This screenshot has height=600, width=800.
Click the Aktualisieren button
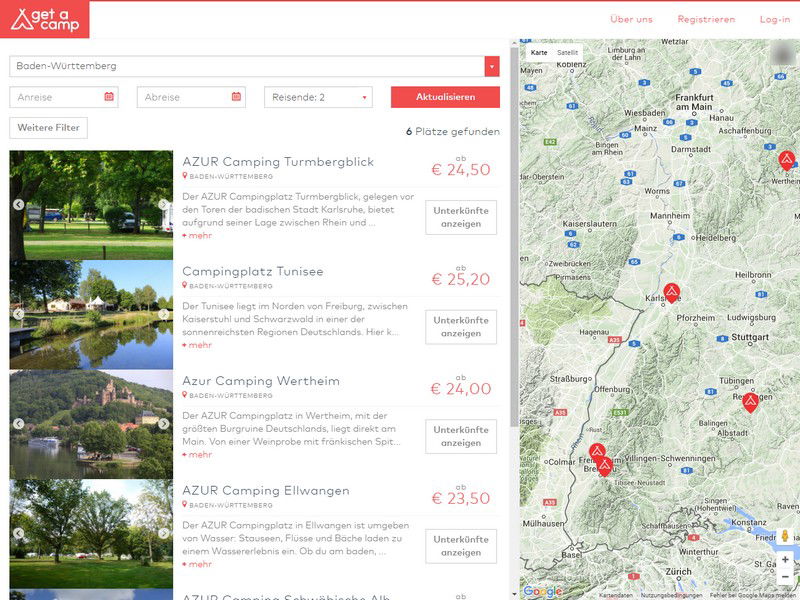pyautogui.click(x=445, y=97)
